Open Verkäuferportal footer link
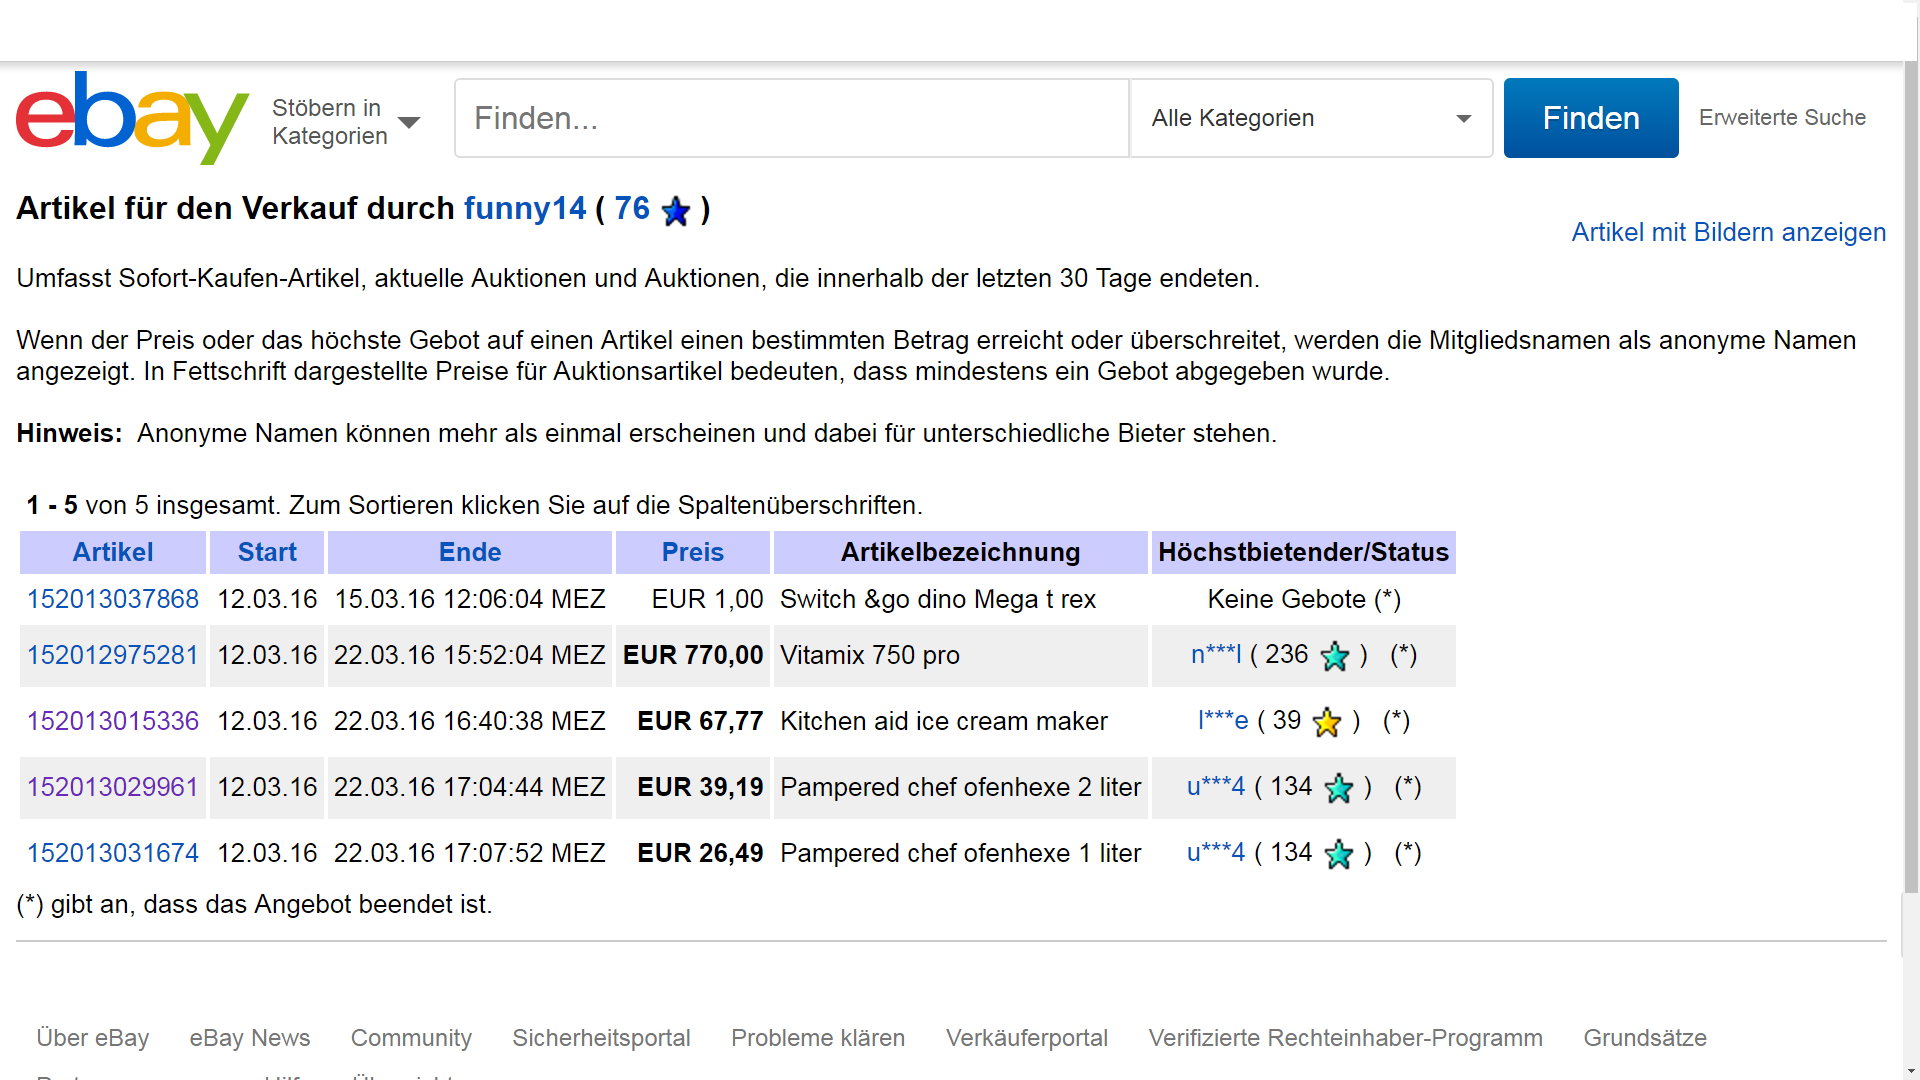Viewport: 1920px width, 1080px height. point(1027,1038)
